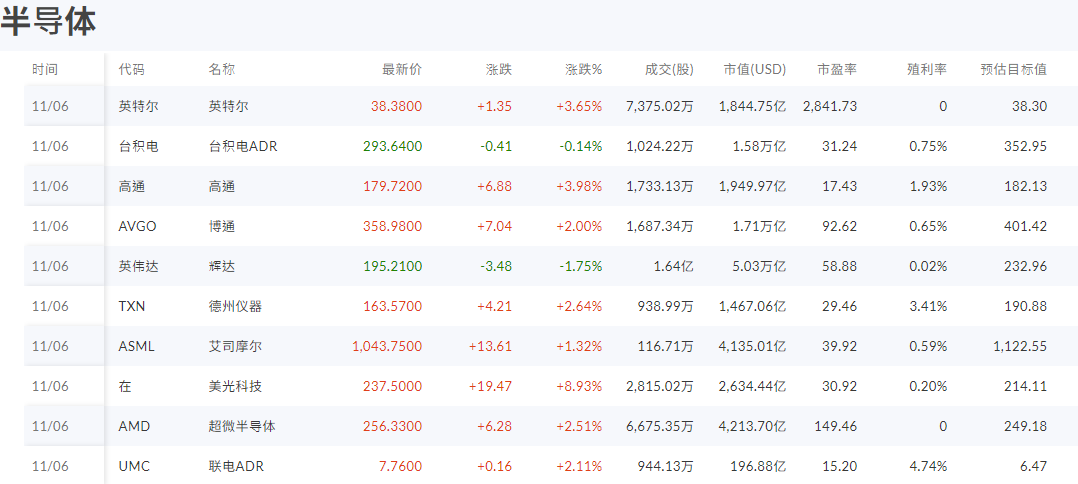Click the ASML ticker code
This screenshot has width=1078, height=484.
point(136,346)
